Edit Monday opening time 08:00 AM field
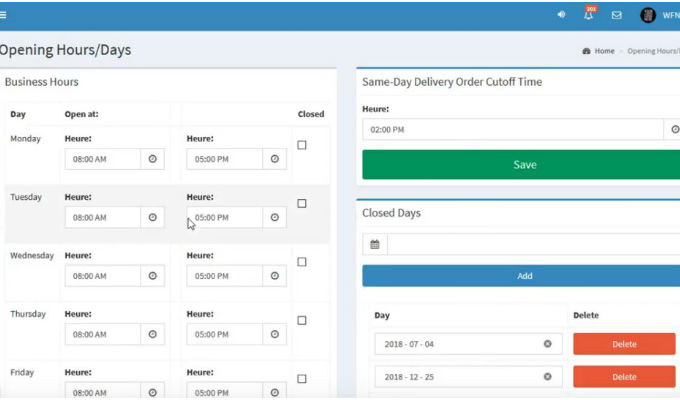This screenshot has width=680, height=400. tap(103, 159)
